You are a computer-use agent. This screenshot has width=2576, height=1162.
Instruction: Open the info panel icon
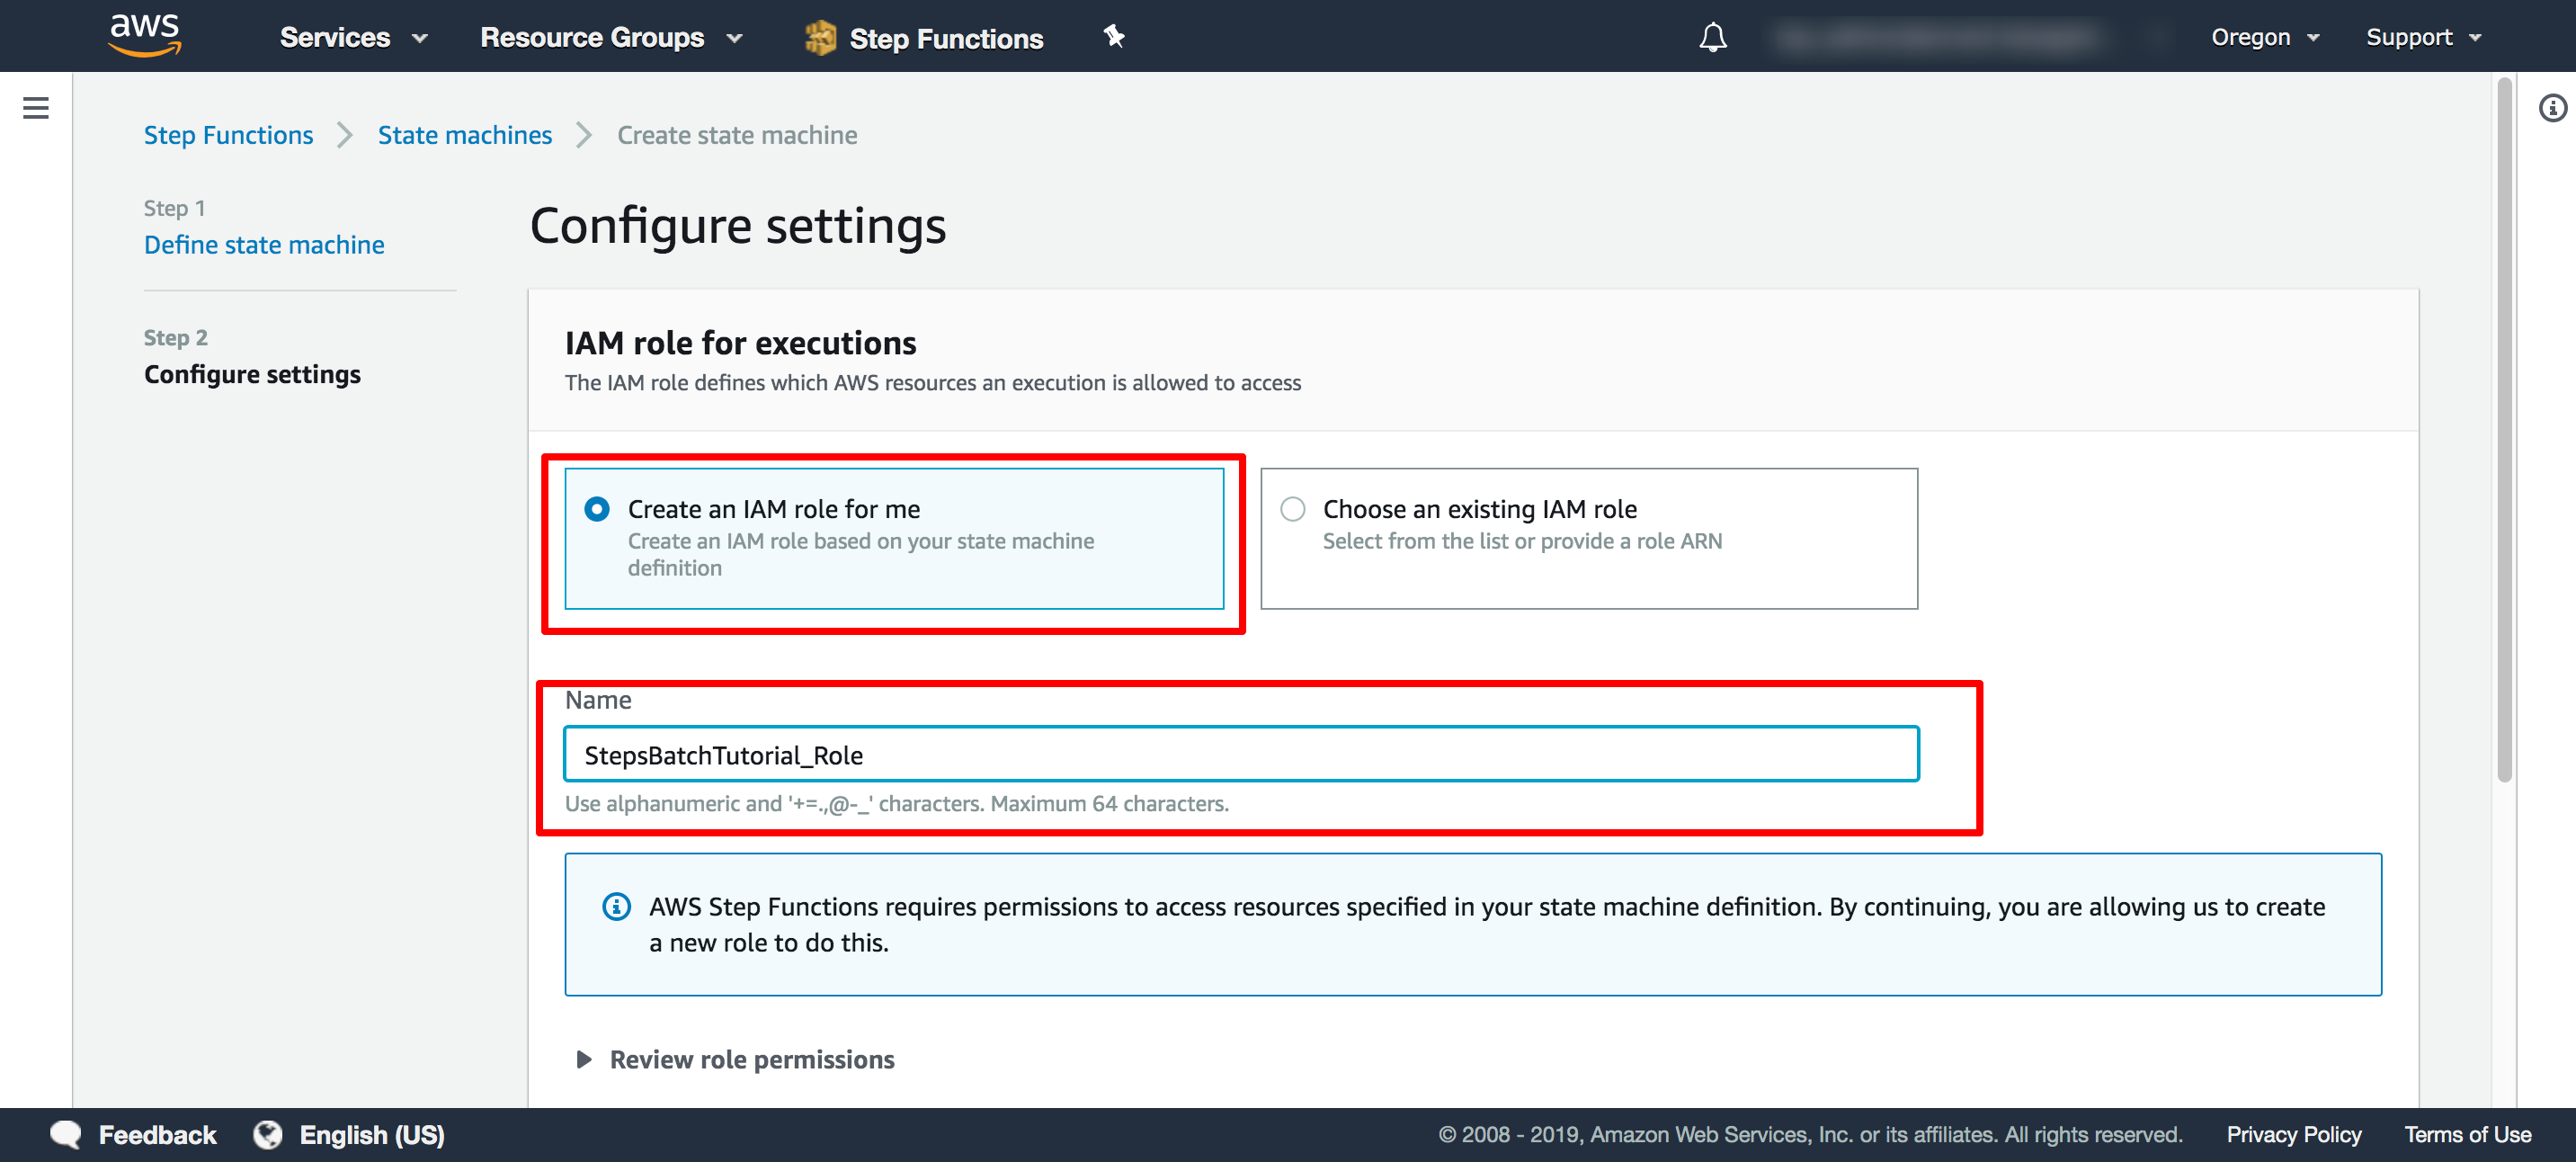click(x=2552, y=108)
